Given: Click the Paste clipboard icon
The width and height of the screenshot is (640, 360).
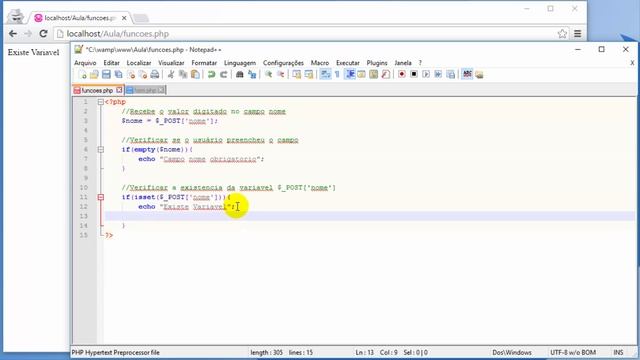Looking at the screenshot, I should pyautogui.click(x=195, y=75).
